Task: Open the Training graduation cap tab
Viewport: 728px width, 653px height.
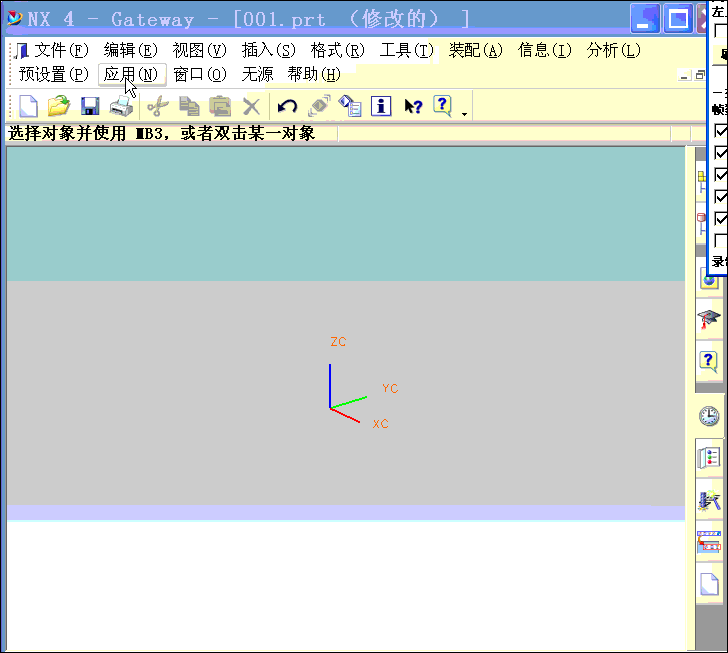Action: (708, 319)
